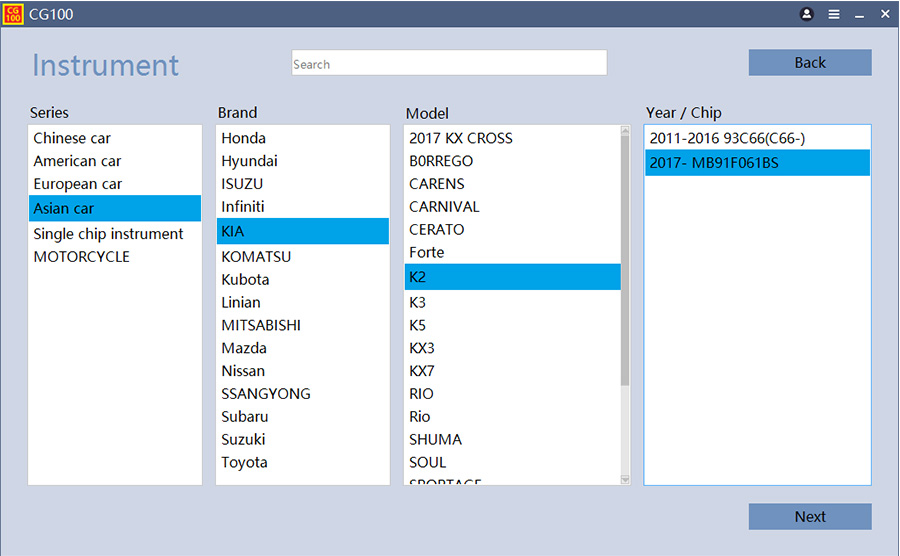This screenshot has width=900, height=556.
Task: Select CARNIVAL model
Action: (444, 206)
